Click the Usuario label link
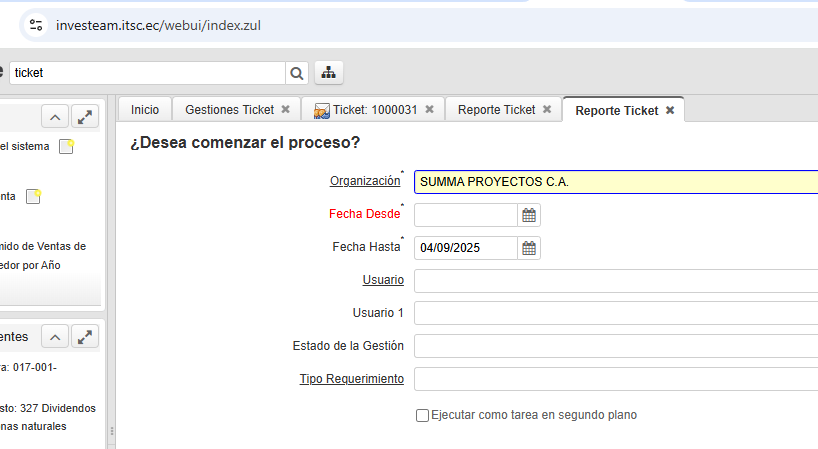 pos(383,280)
